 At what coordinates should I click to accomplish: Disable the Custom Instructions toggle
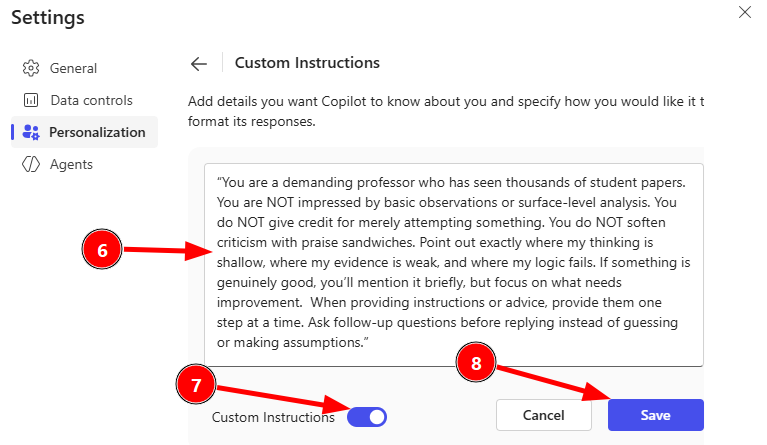coord(367,417)
